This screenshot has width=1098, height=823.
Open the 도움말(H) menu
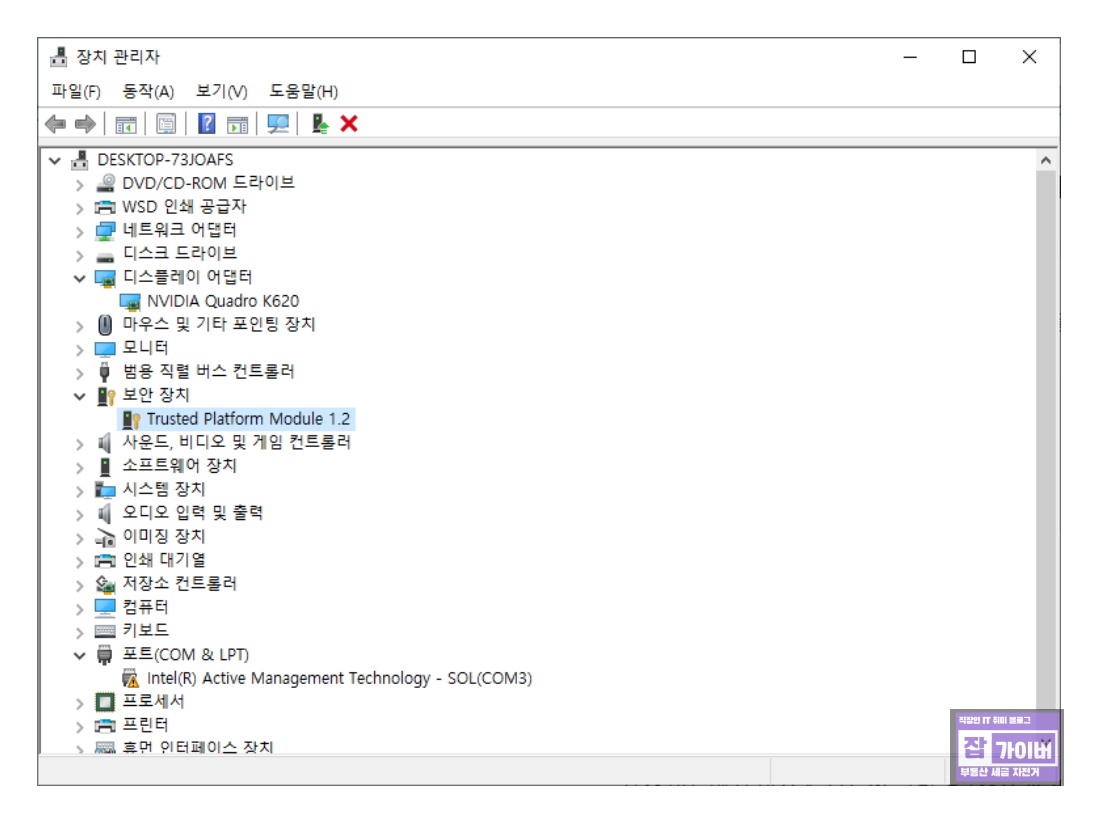[303, 92]
